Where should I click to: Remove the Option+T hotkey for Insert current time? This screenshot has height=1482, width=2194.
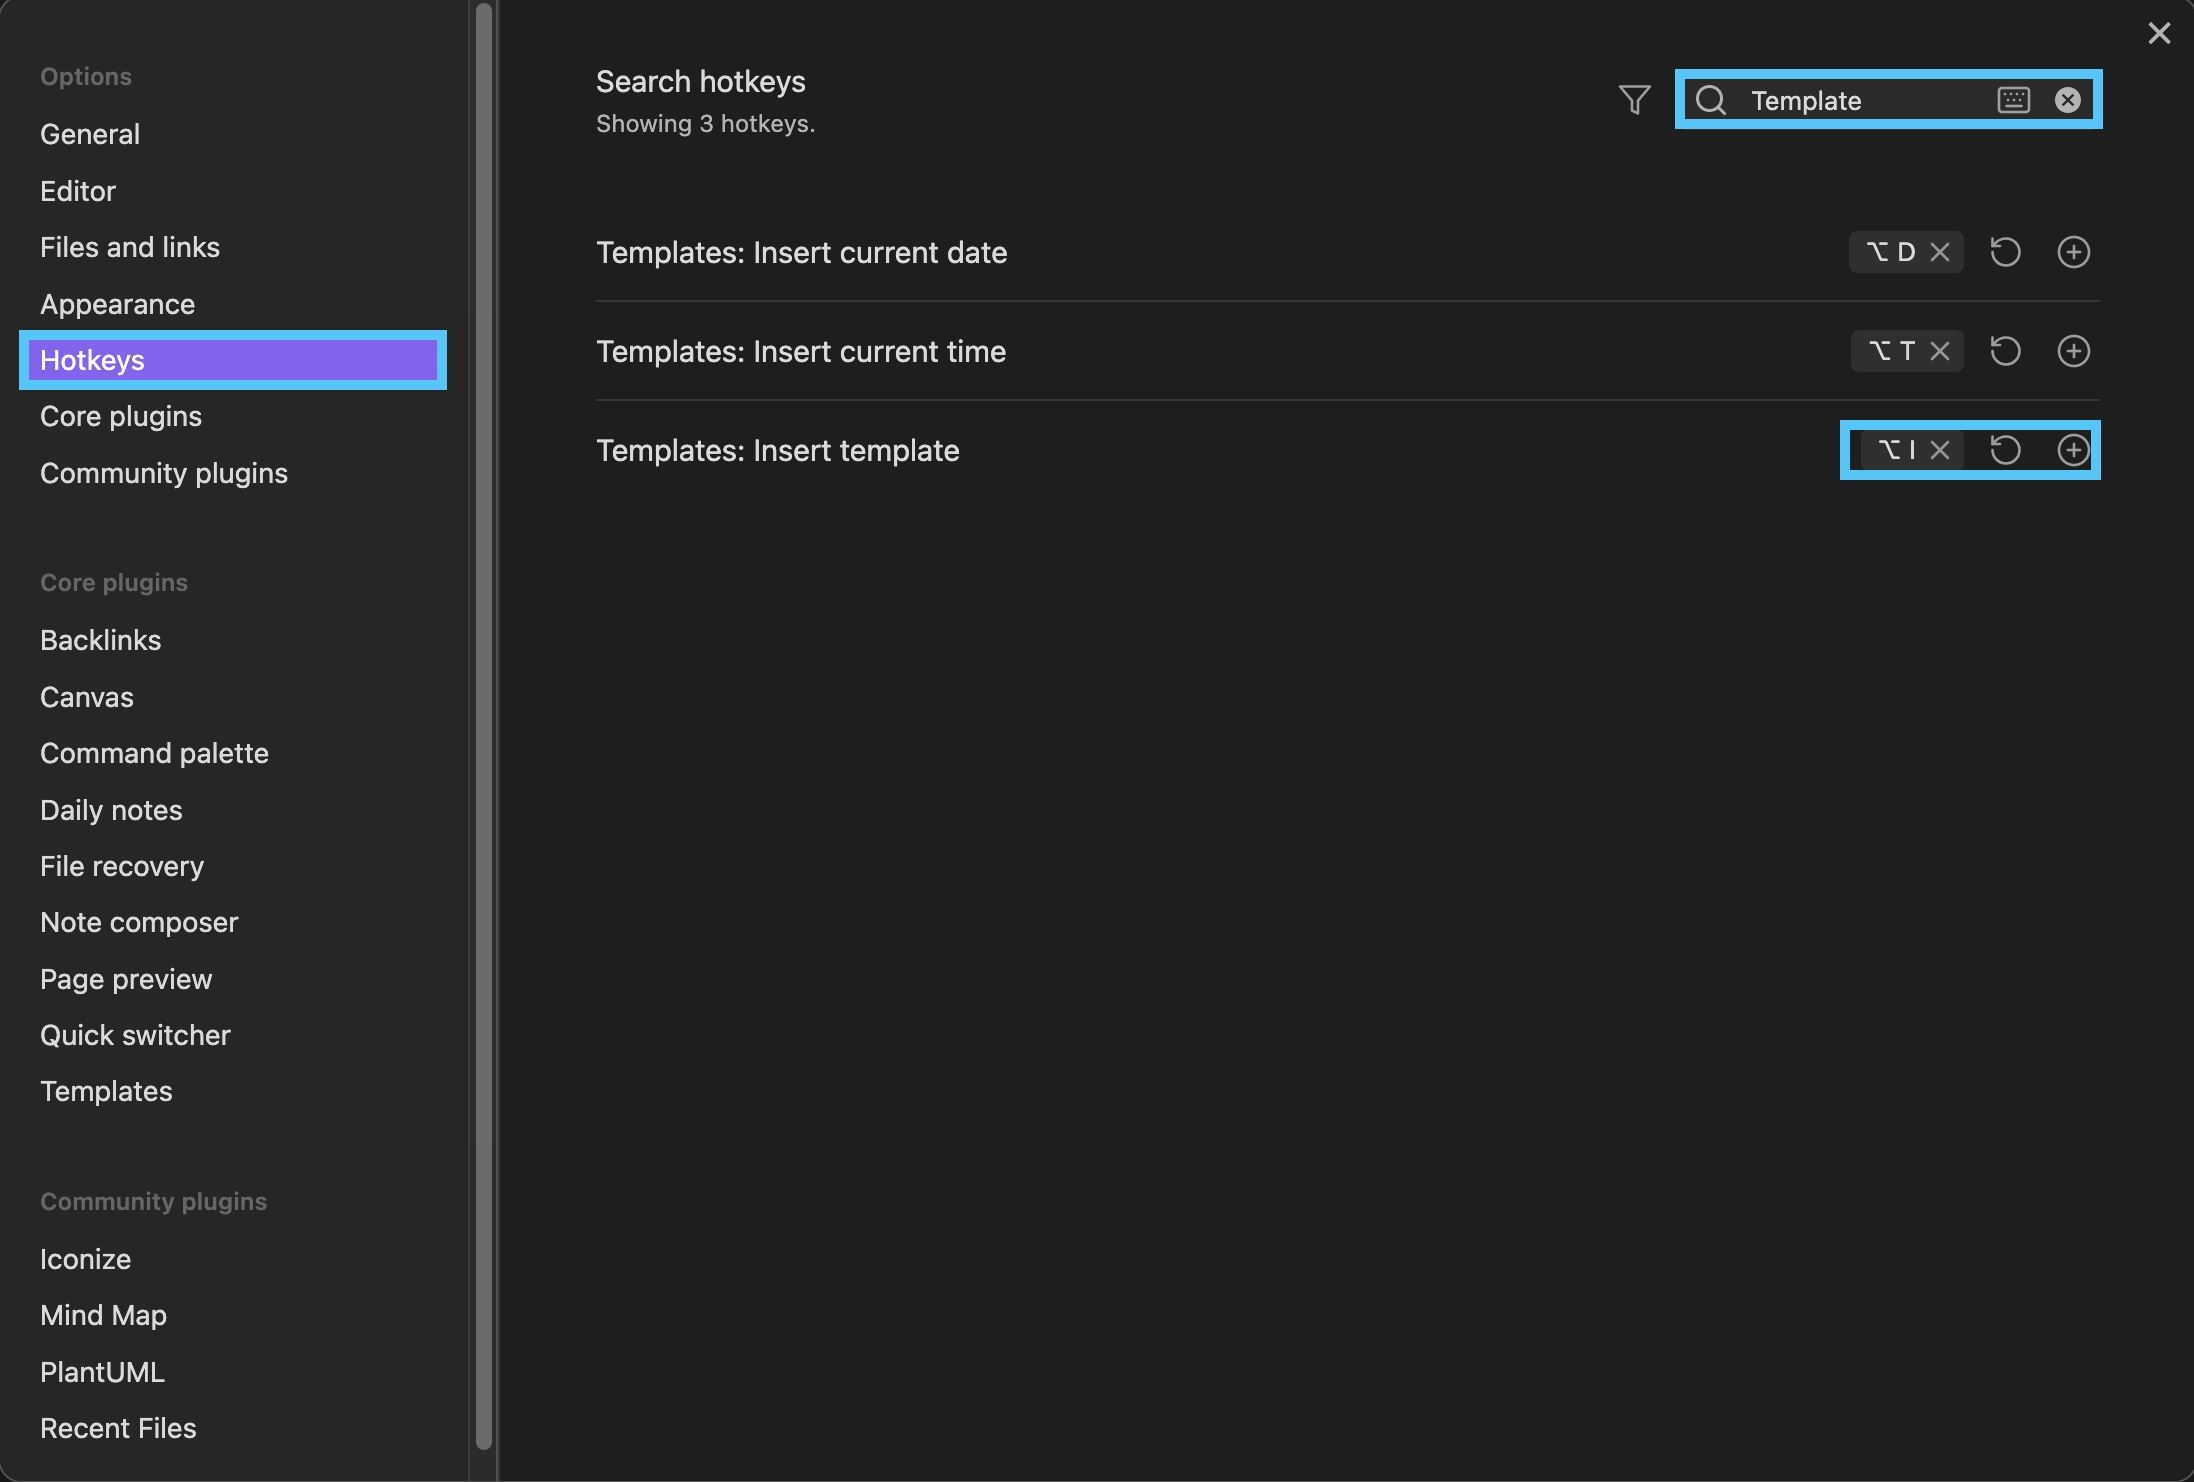pyautogui.click(x=1940, y=351)
